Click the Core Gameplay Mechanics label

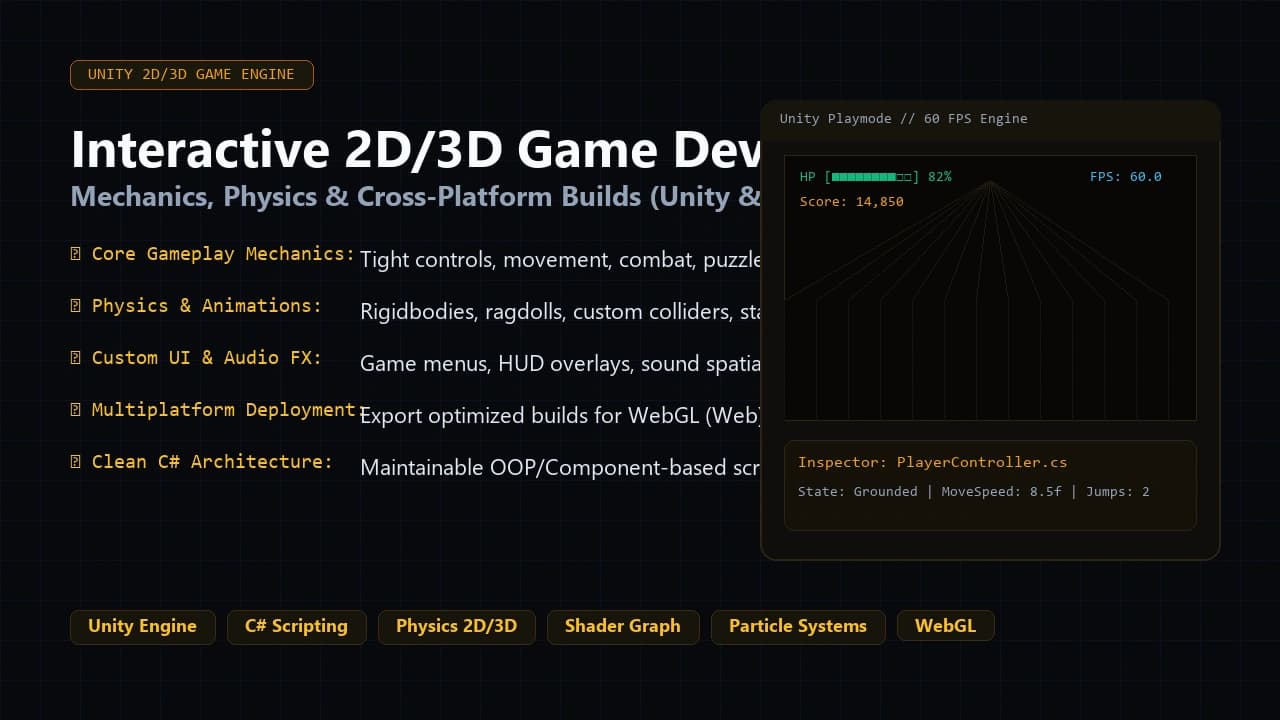pos(223,254)
